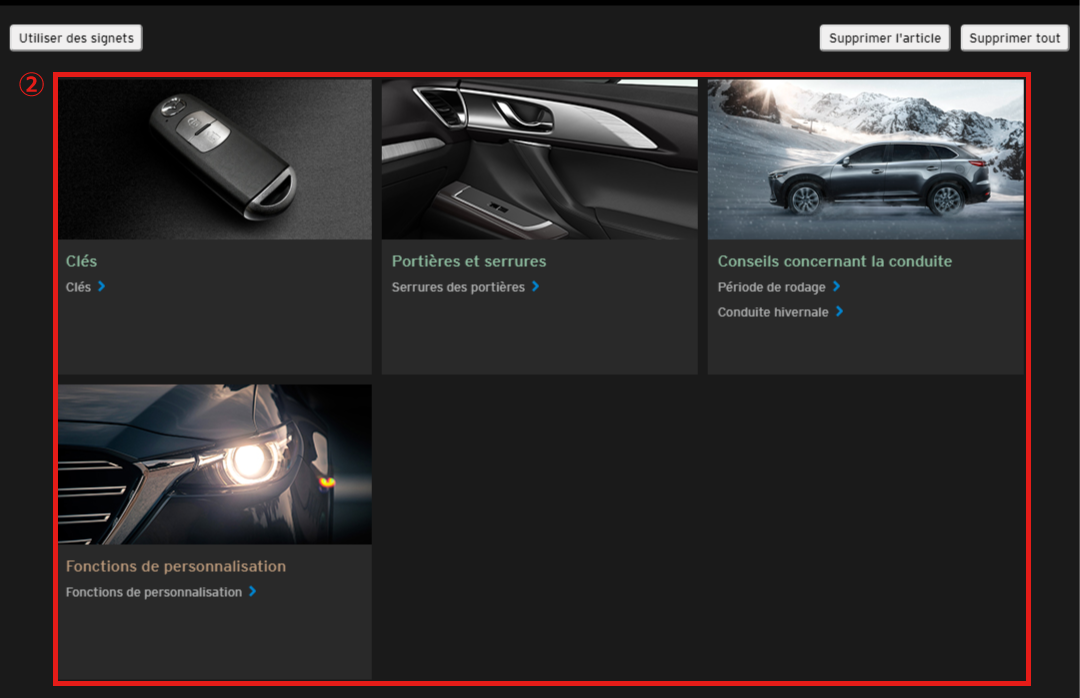Select the Conseils concernant la conduite heading
The width and height of the screenshot is (1080, 698).
click(x=834, y=261)
